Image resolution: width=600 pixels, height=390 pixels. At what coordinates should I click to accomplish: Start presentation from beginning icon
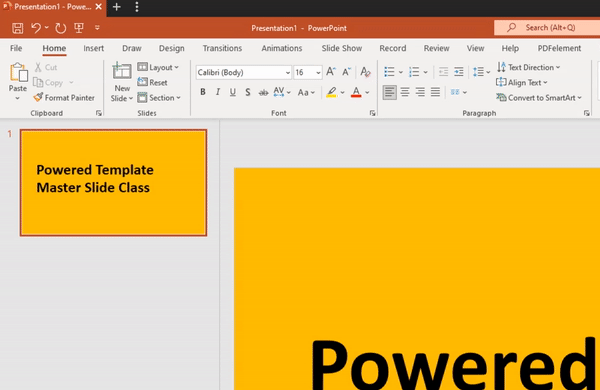pos(79,28)
